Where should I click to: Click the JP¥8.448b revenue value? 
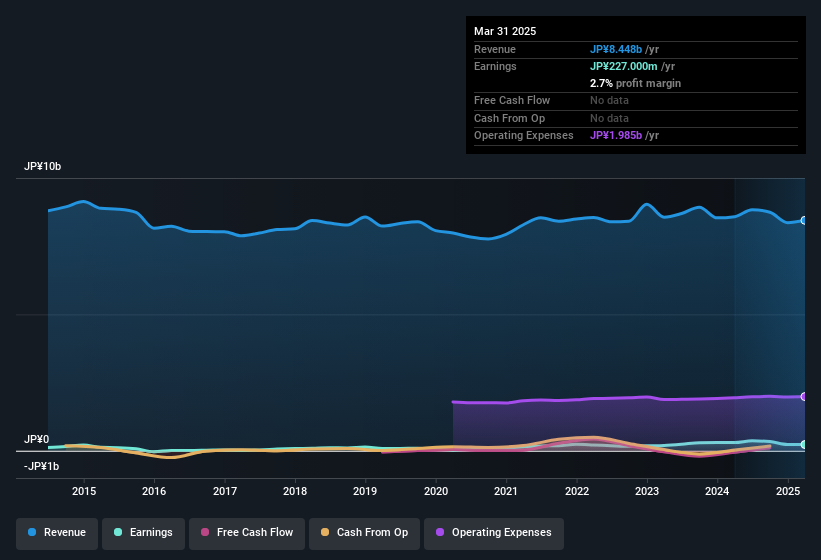pos(616,49)
